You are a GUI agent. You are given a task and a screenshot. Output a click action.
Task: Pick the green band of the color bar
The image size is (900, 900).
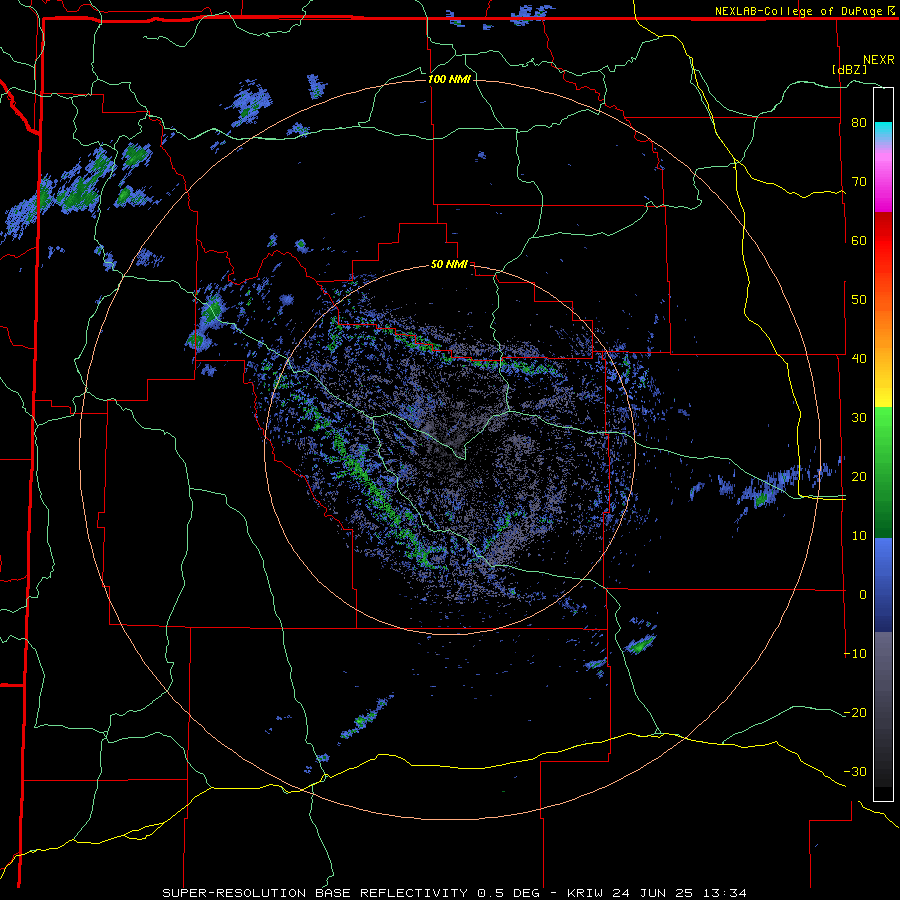click(883, 472)
